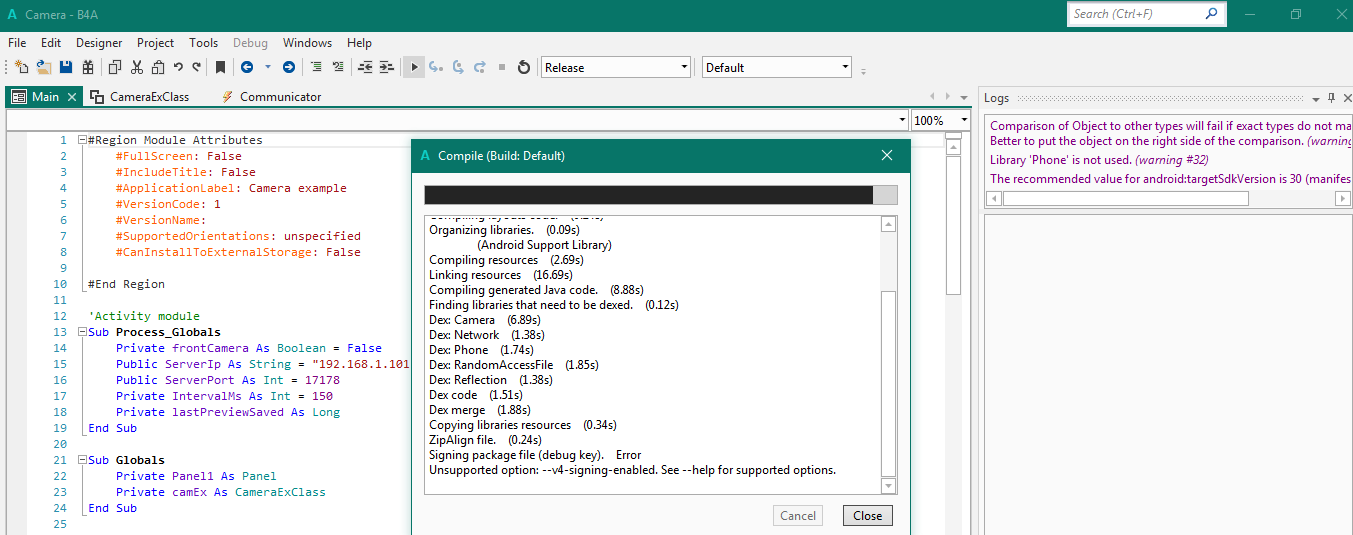Viewport: 1353px width, 535px height.
Task: Open the Default build configuration dropdown
Action: click(777, 67)
